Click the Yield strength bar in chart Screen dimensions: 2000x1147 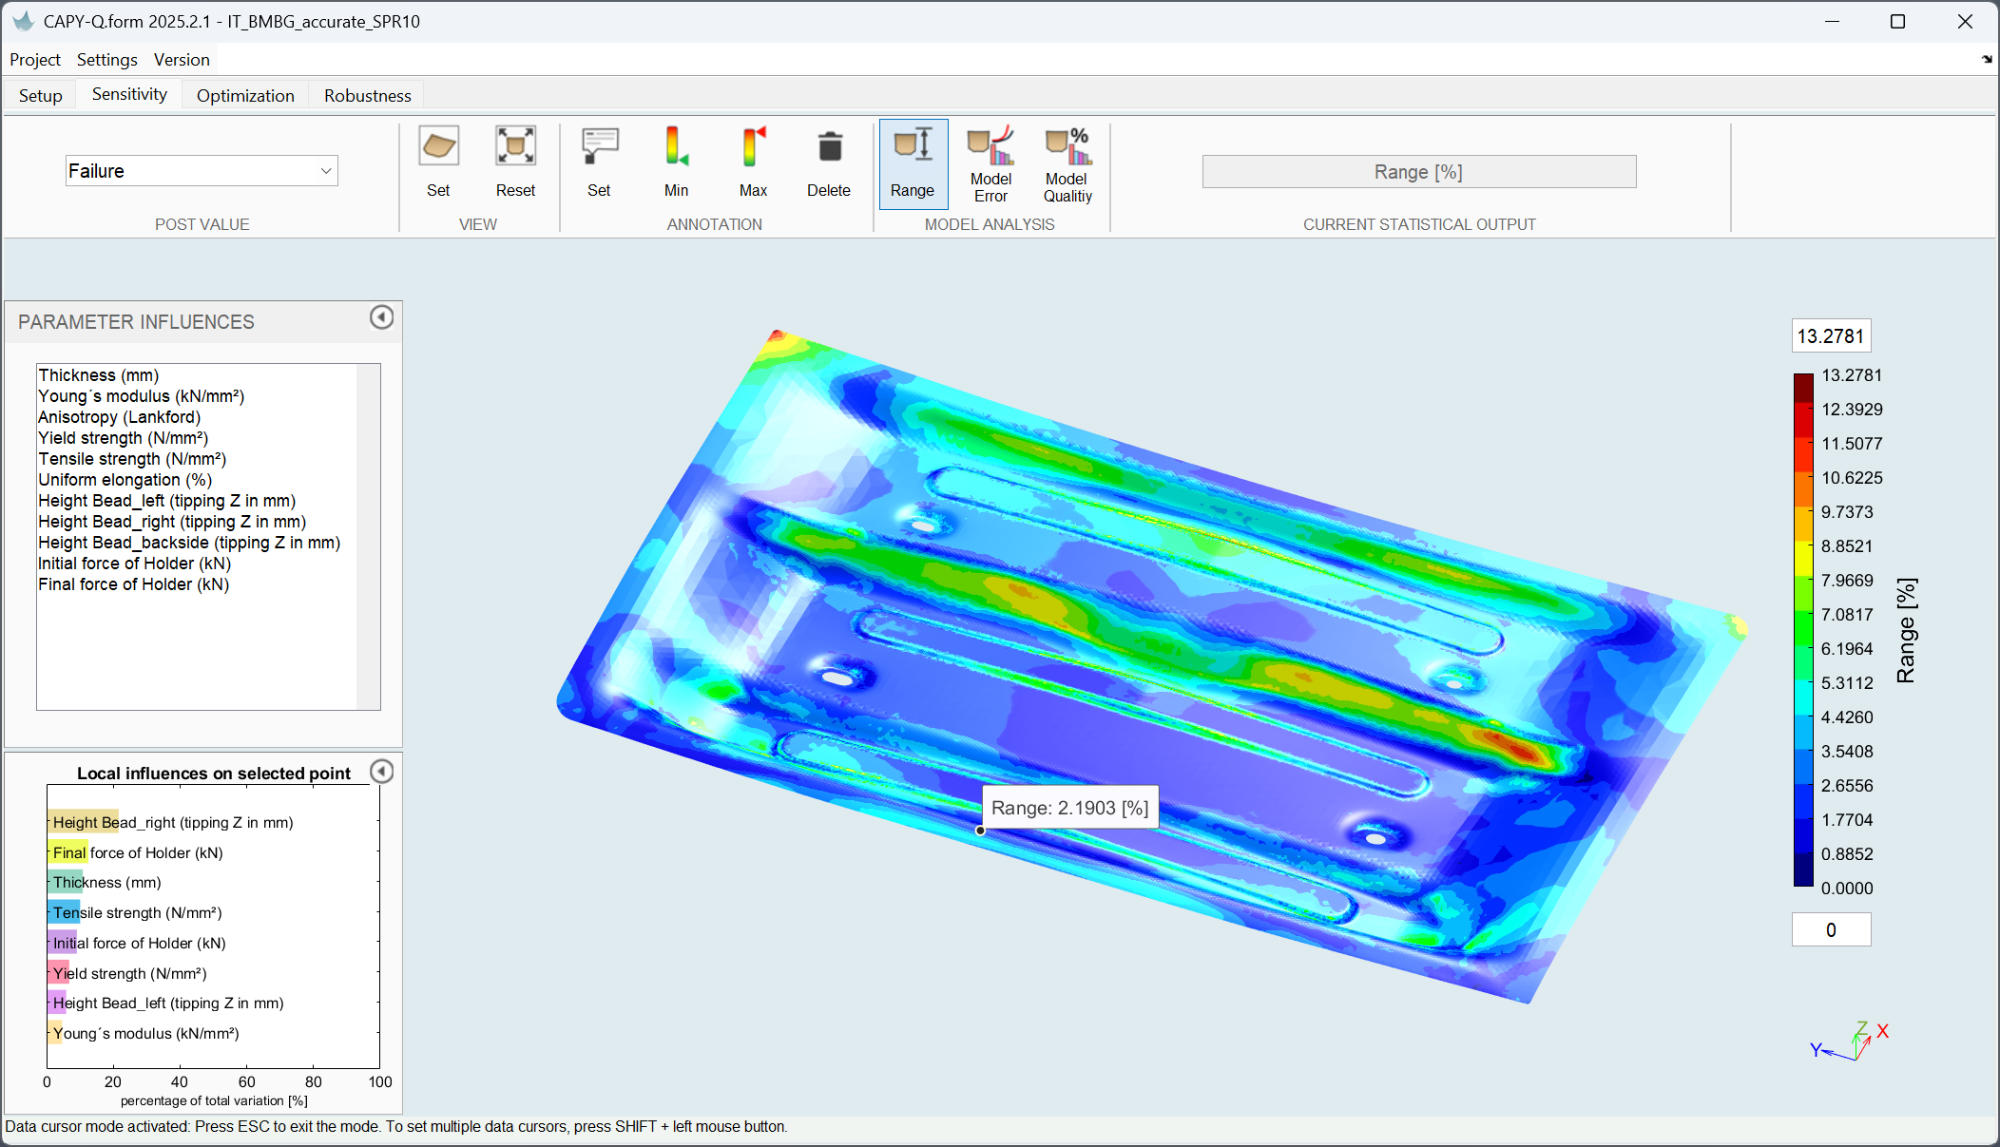tap(59, 972)
